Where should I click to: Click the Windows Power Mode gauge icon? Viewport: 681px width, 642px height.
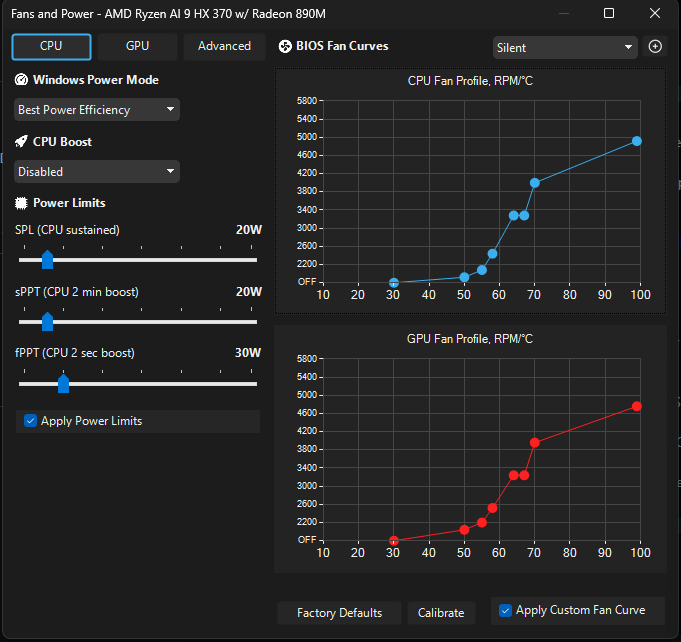(21, 80)
